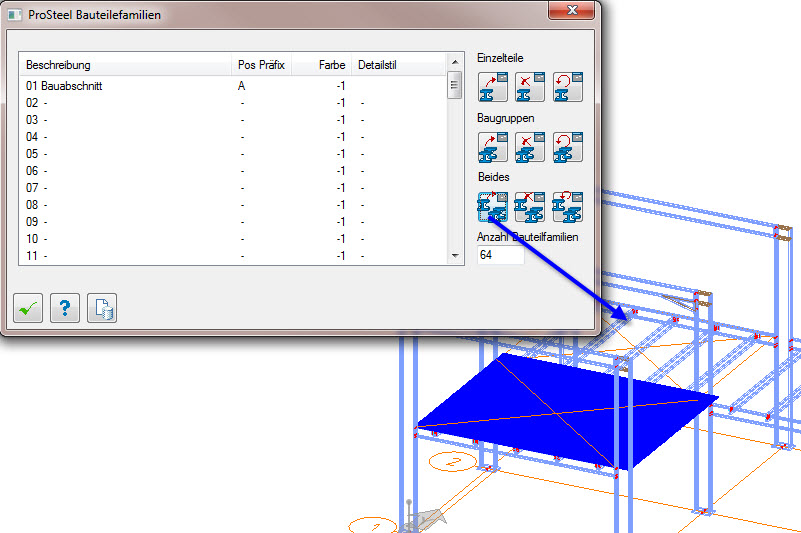Select the row '04 -'
This screenshot has width=801, height=533.
(x=232, y=137)
